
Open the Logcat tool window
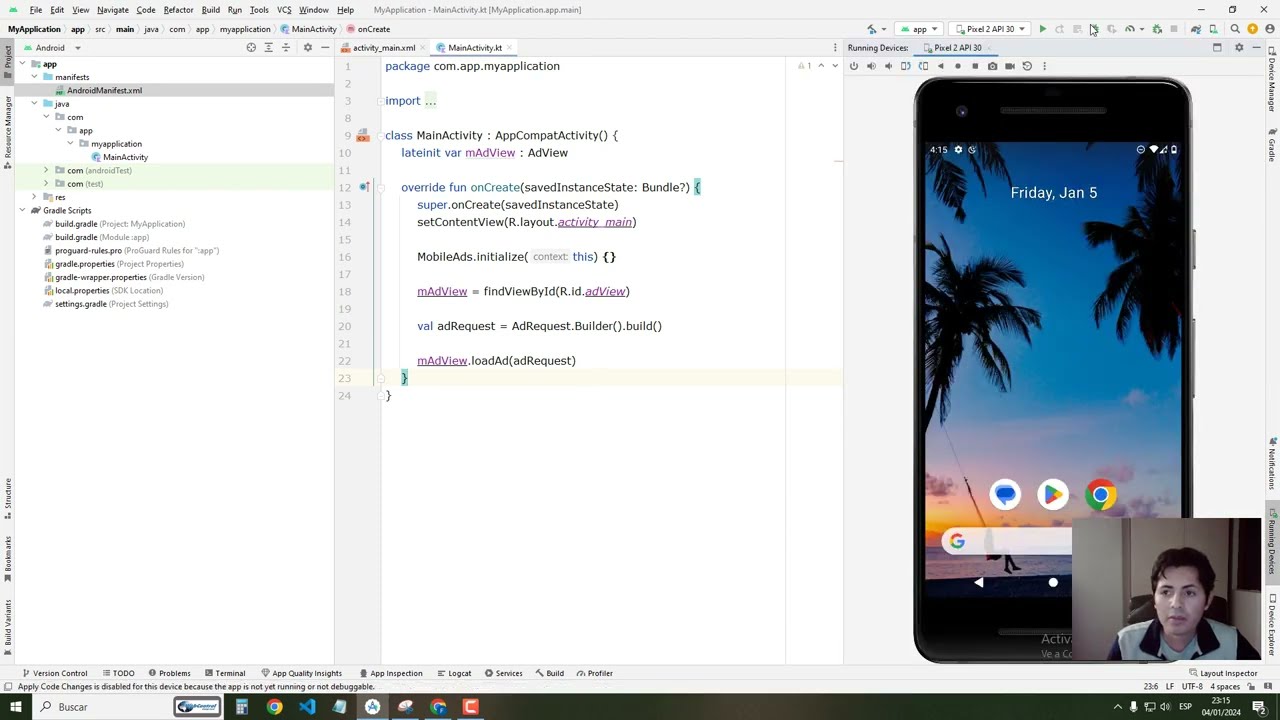[x=454, y=673]
